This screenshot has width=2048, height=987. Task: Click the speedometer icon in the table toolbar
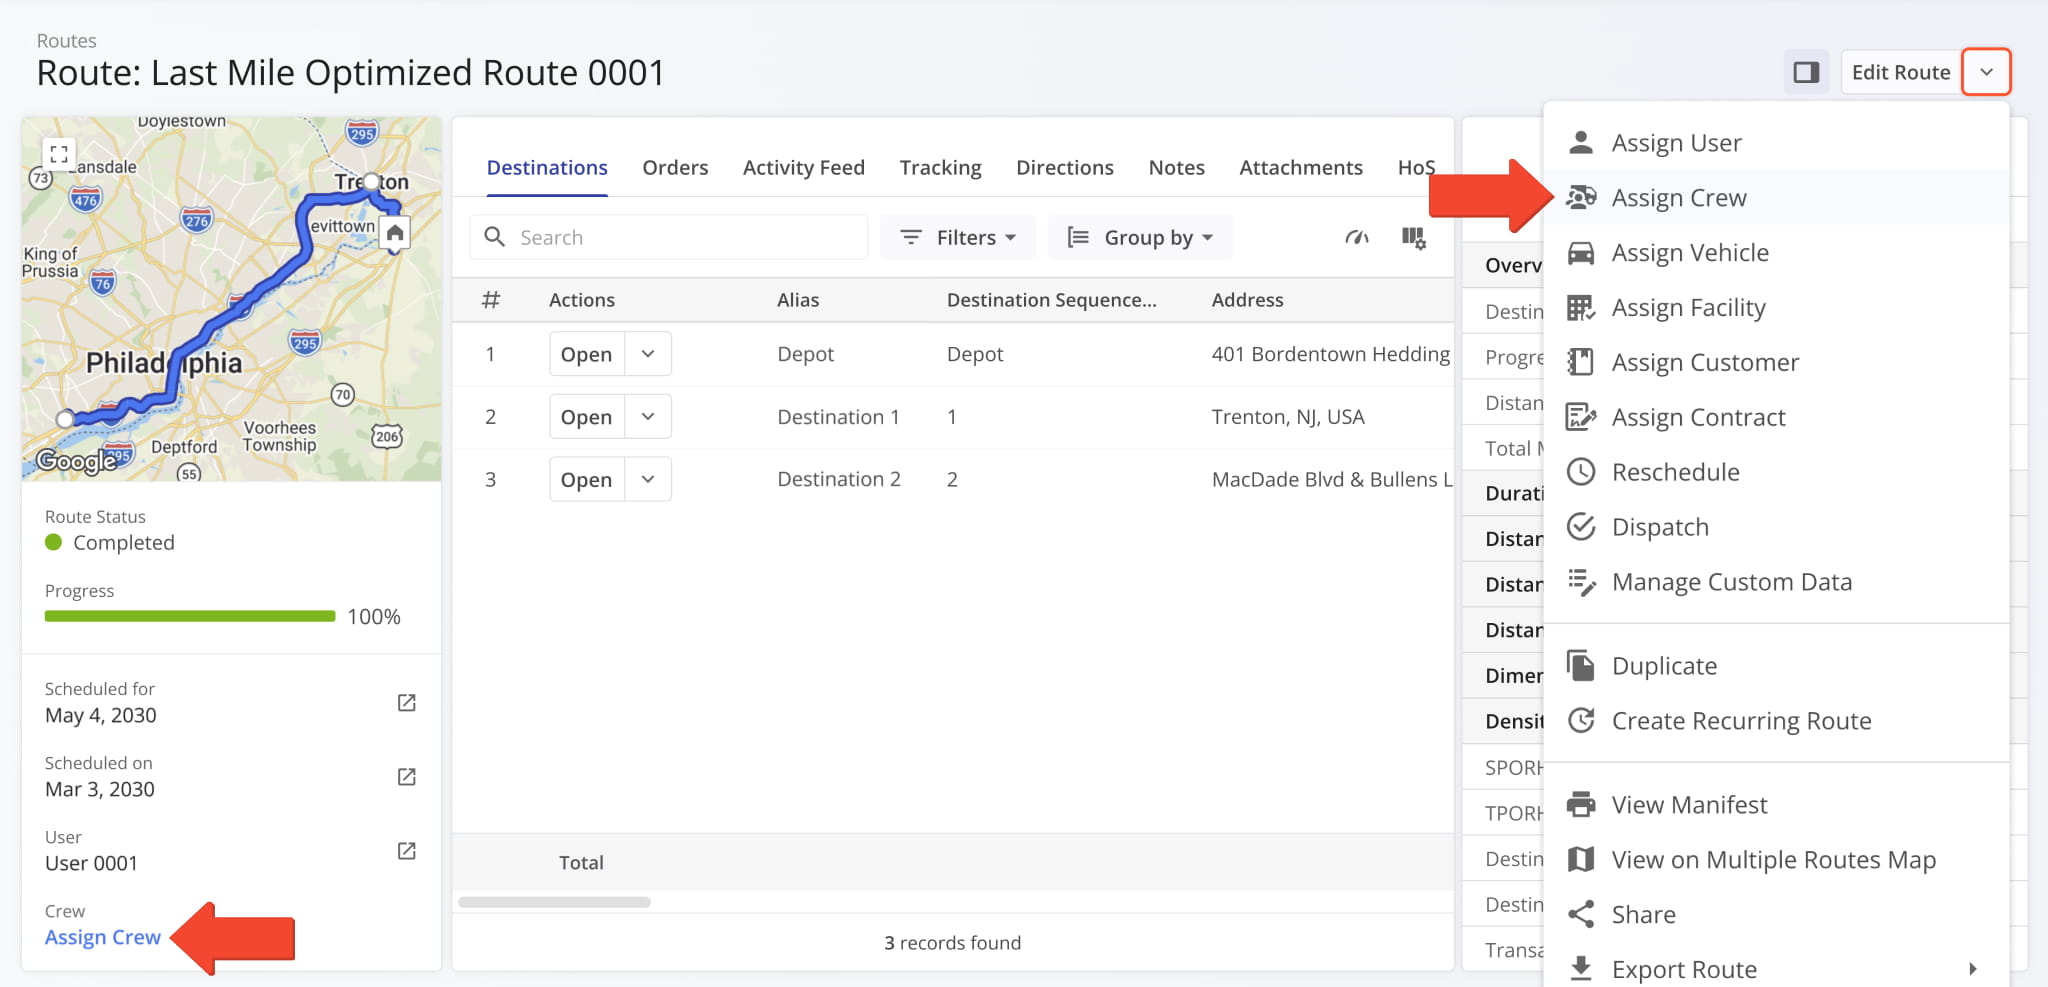point(1356,238)
